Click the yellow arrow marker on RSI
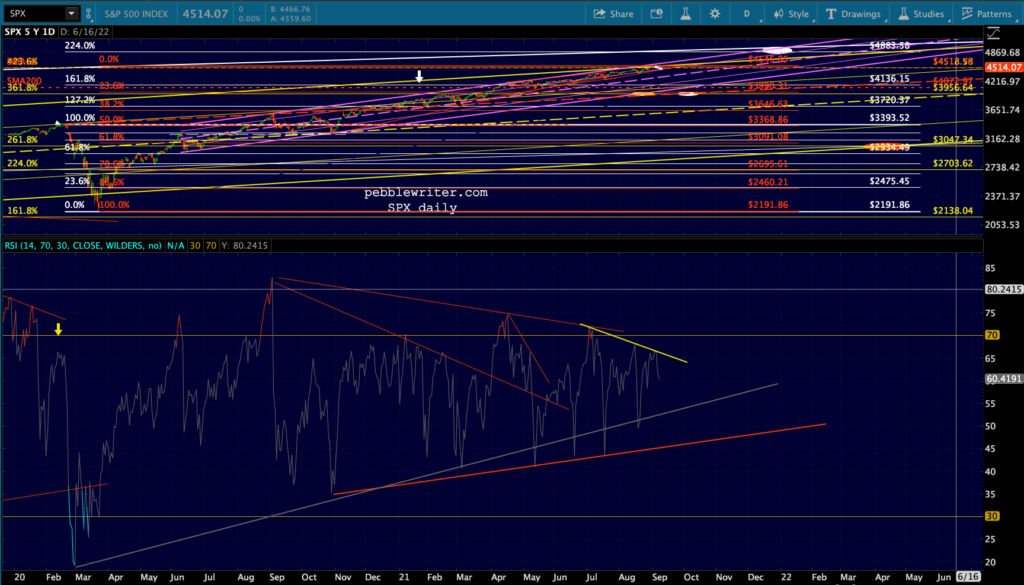The width and height of the screenshot is (1024, 585). pos(58,330)
